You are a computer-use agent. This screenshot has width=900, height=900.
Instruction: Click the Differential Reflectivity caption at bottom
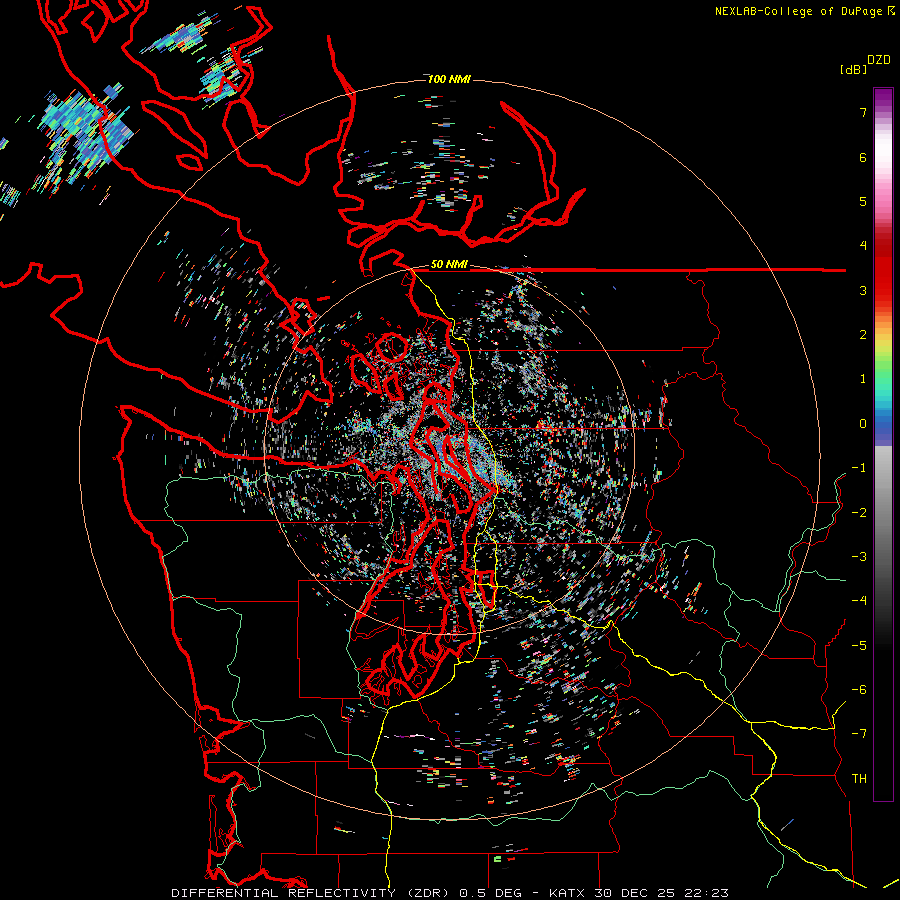[x=450, y=893]
